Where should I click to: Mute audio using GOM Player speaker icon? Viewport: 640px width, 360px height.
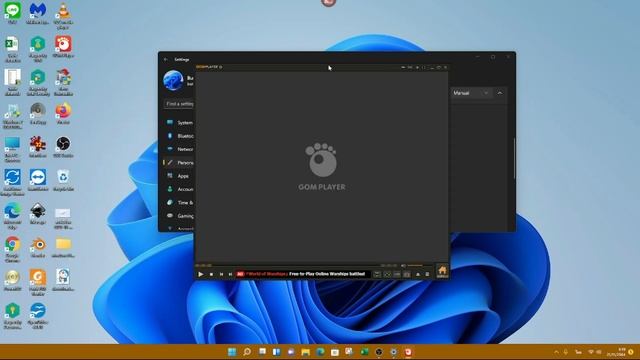tap(403, 266)
